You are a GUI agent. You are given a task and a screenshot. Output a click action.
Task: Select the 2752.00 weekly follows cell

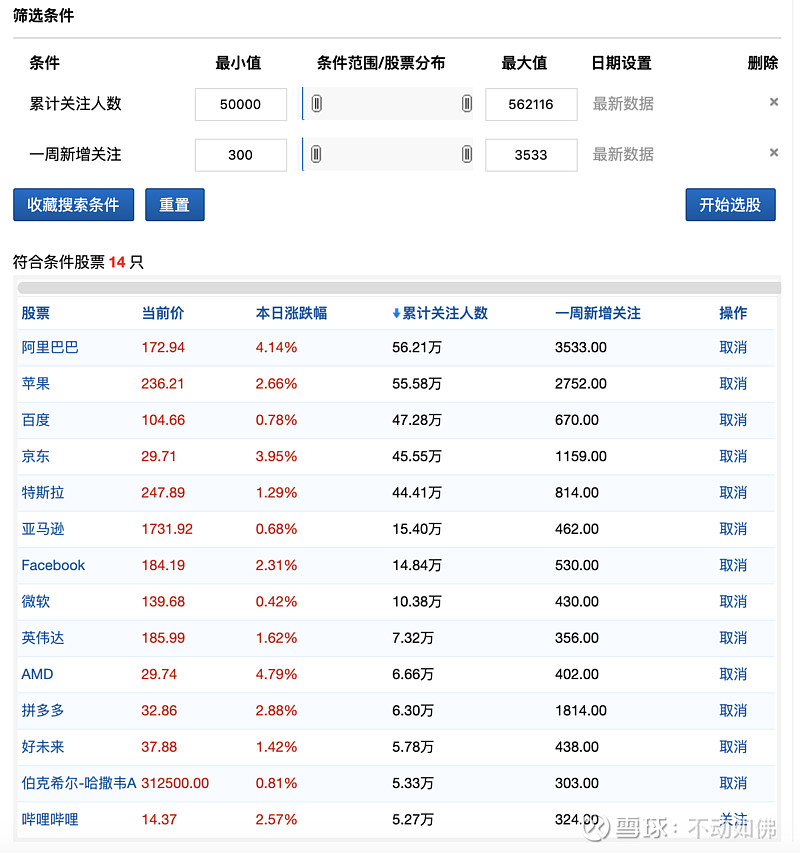581,384
